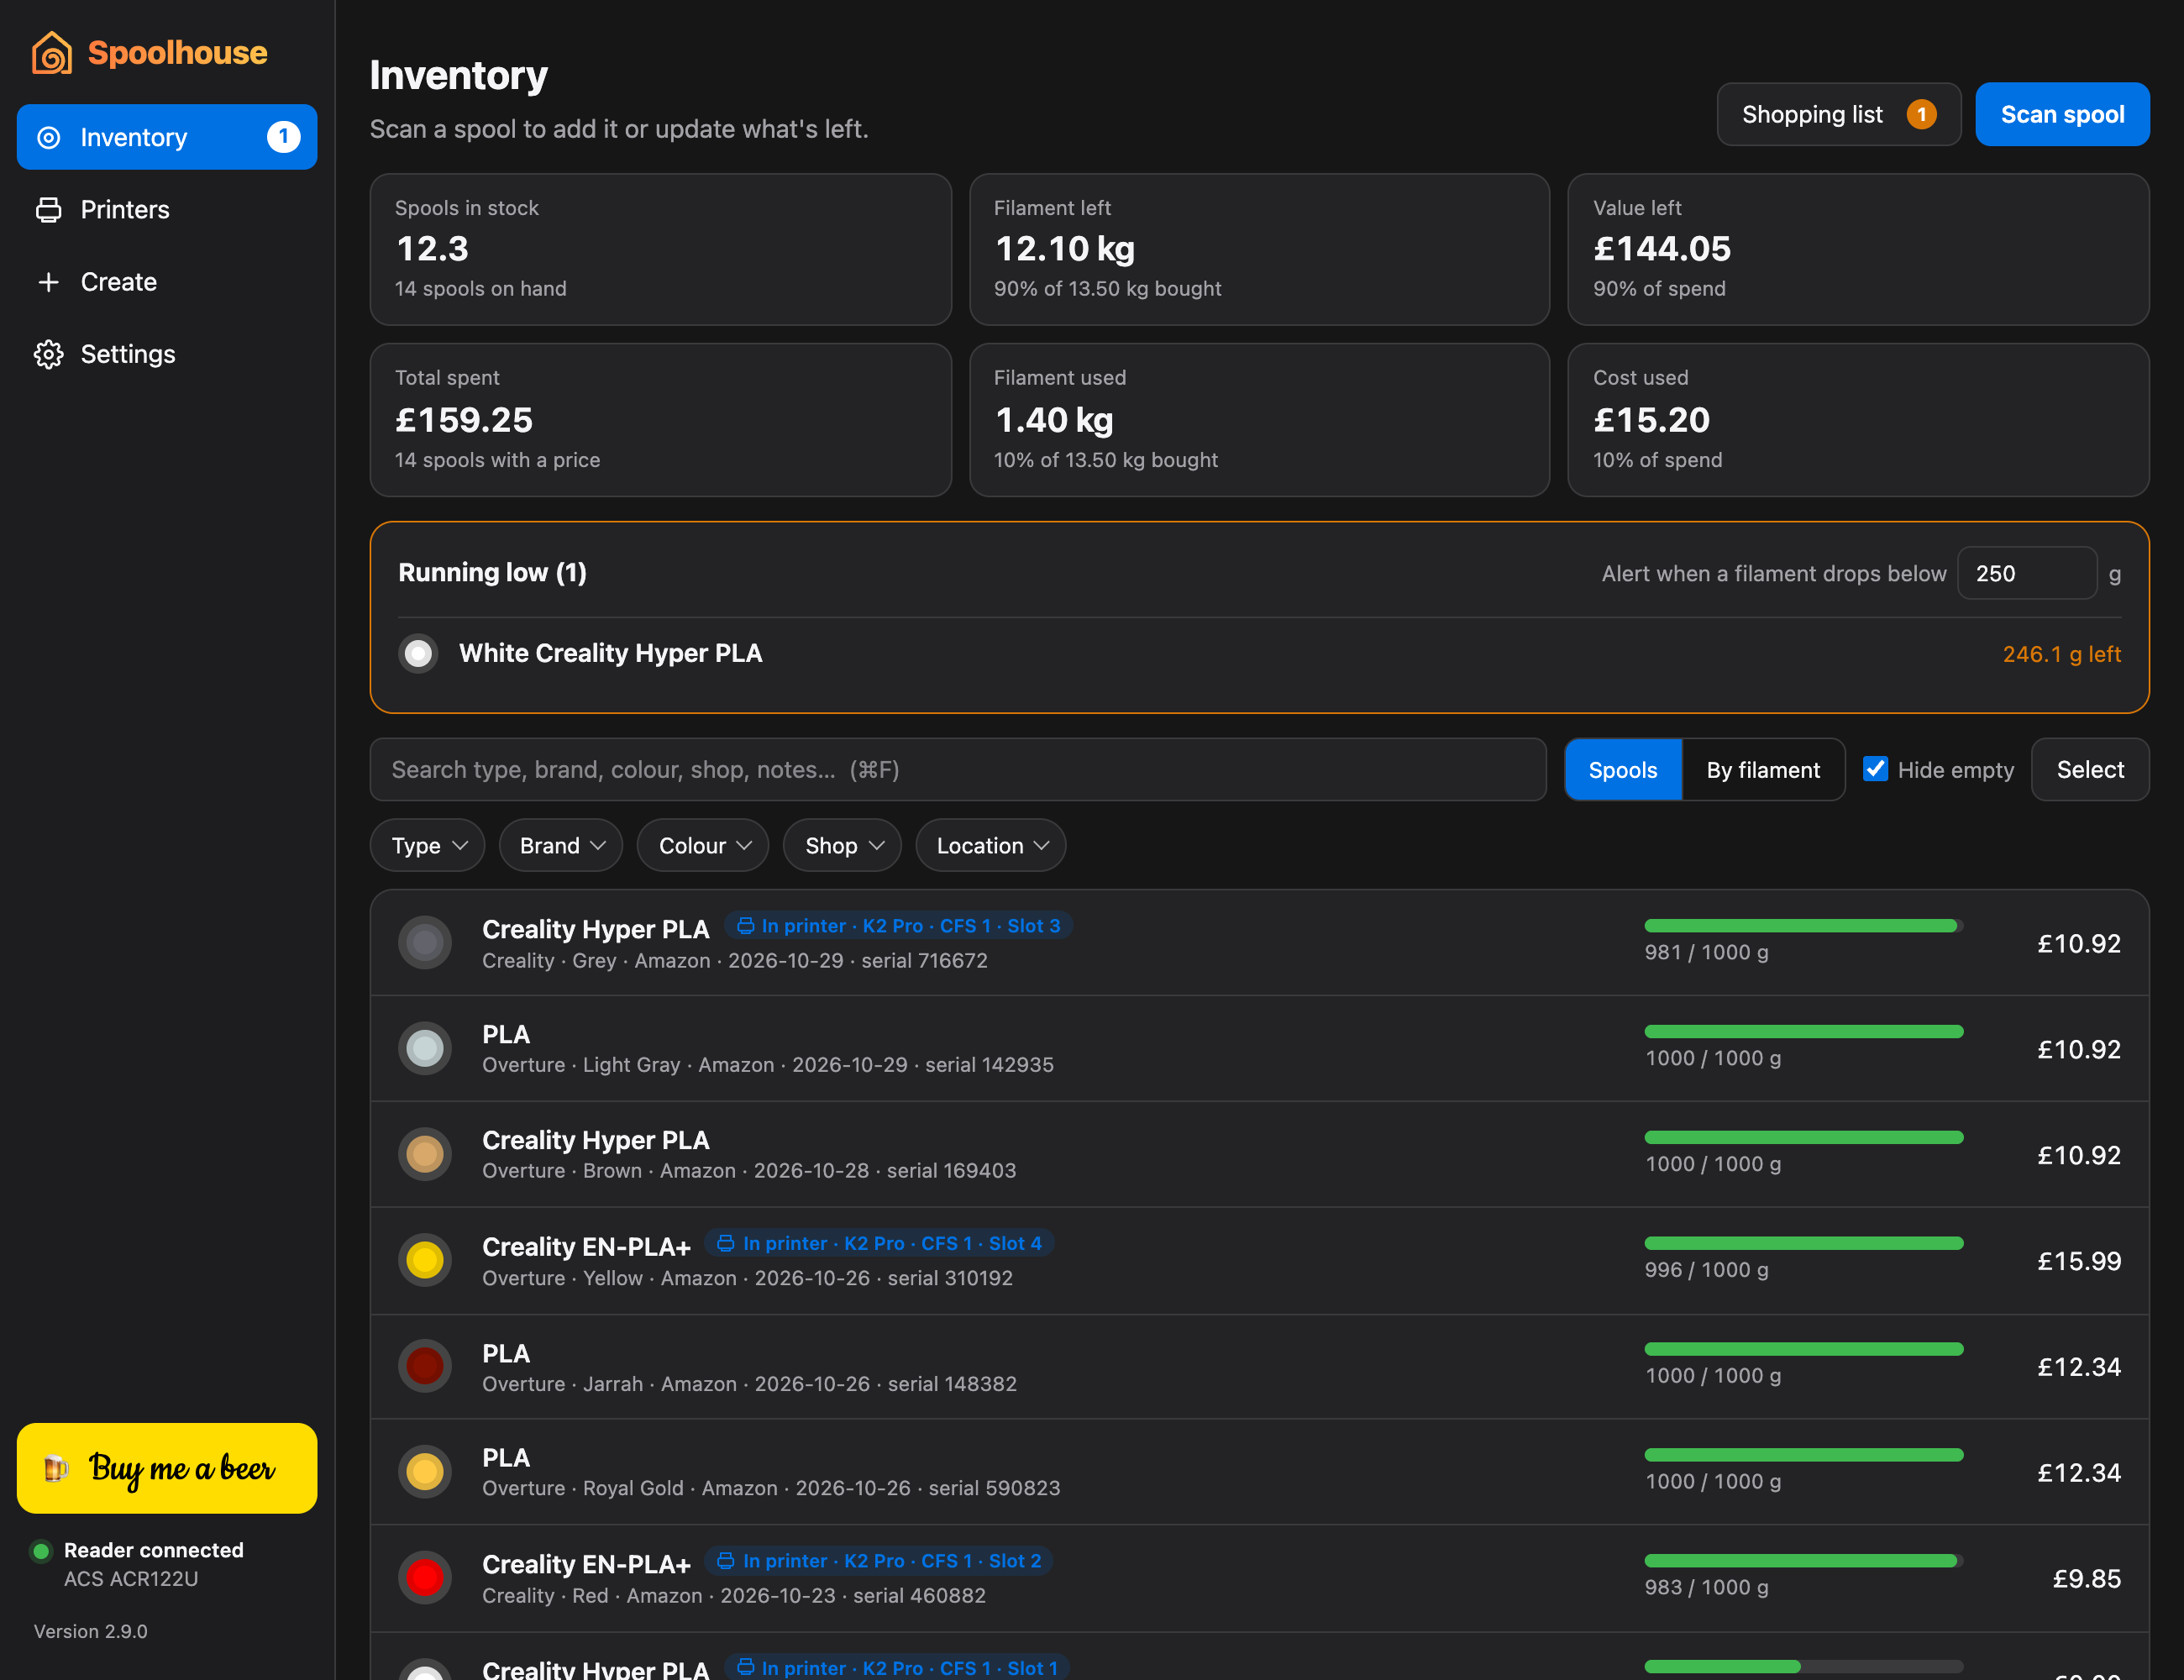Open the Location filter dropdown

click(x=991, y=846)
